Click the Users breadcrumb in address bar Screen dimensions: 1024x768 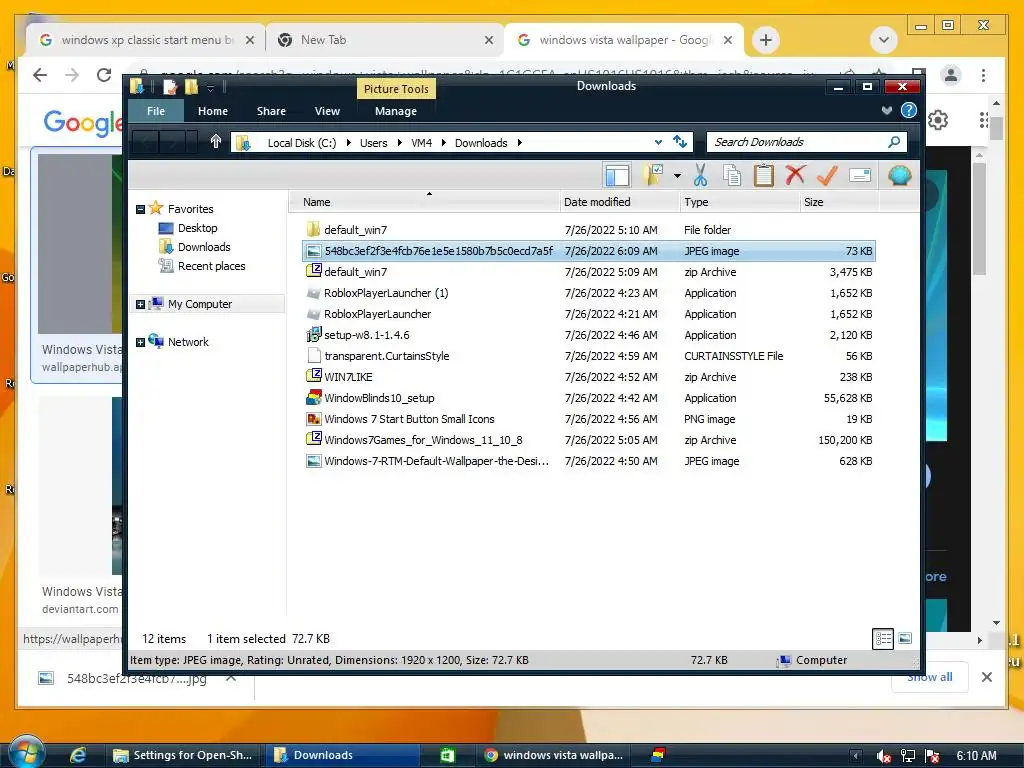(x=374, y=143)
